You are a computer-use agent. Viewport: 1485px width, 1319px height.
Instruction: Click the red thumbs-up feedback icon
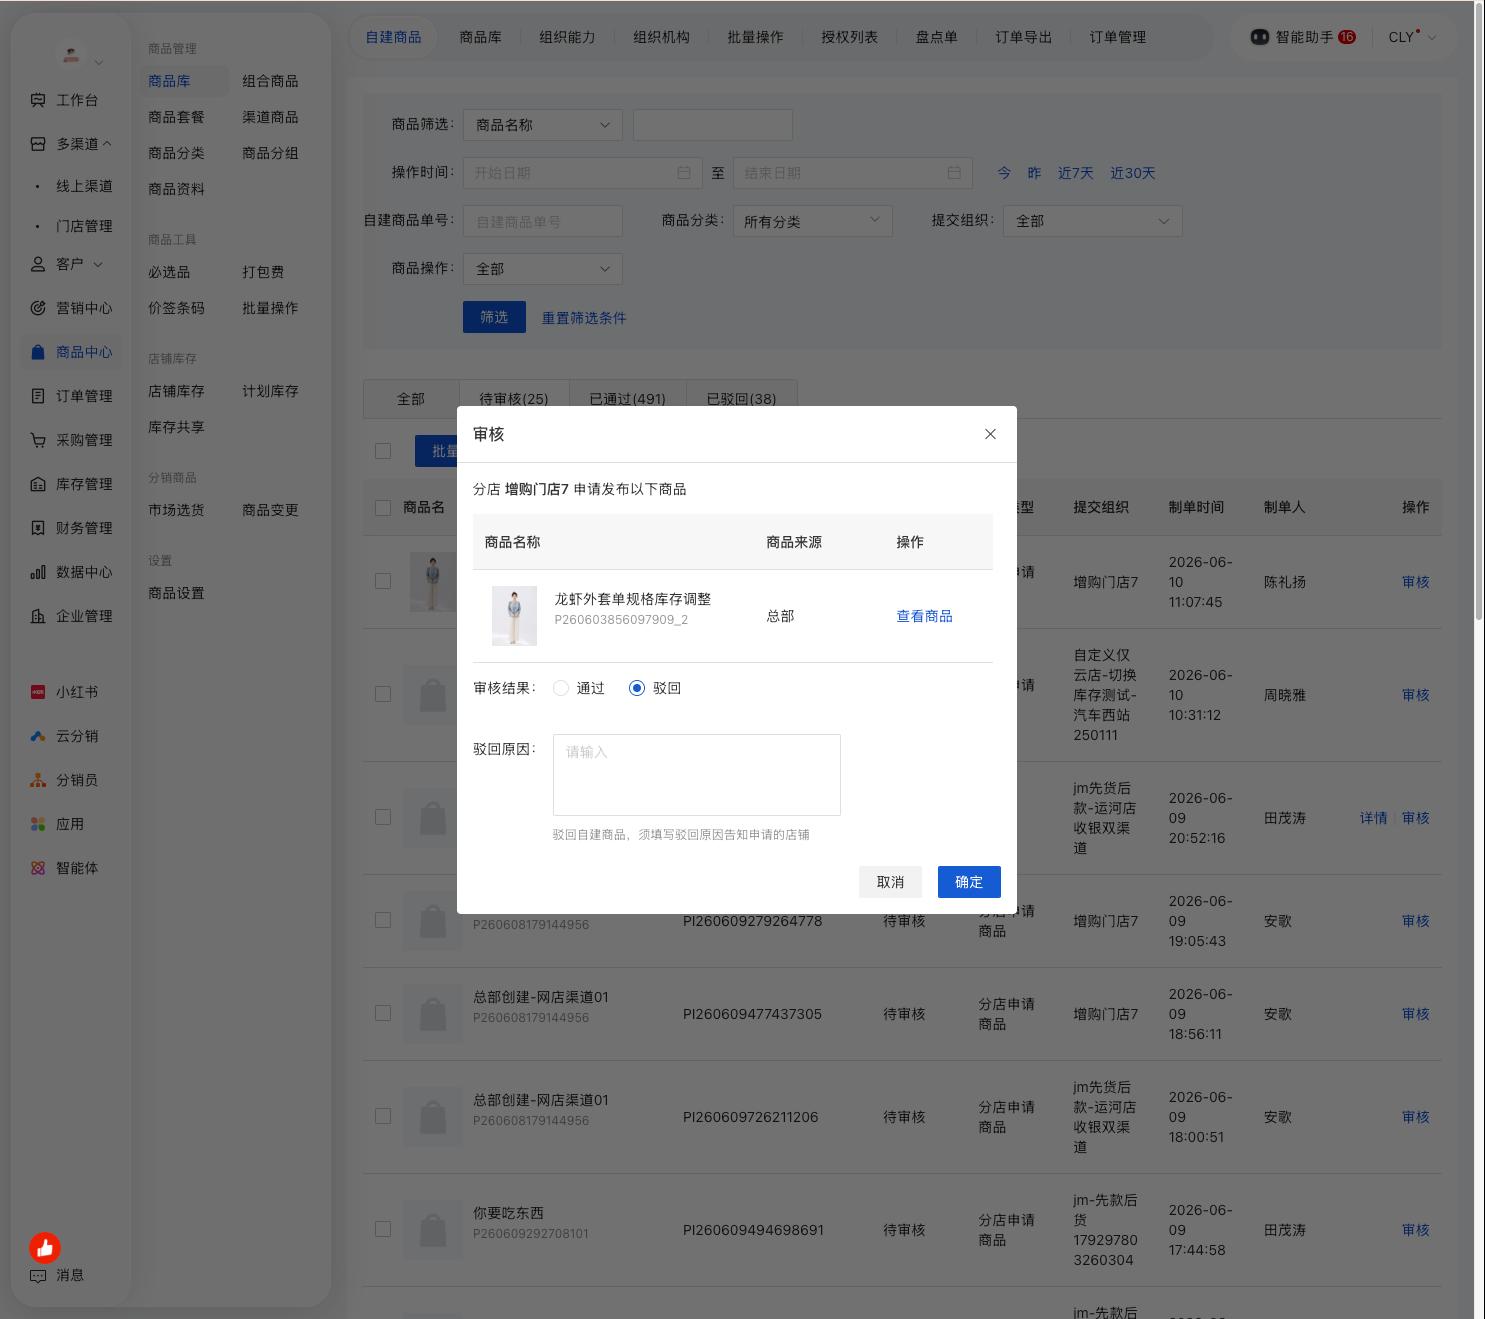[x=45, y=1248]
